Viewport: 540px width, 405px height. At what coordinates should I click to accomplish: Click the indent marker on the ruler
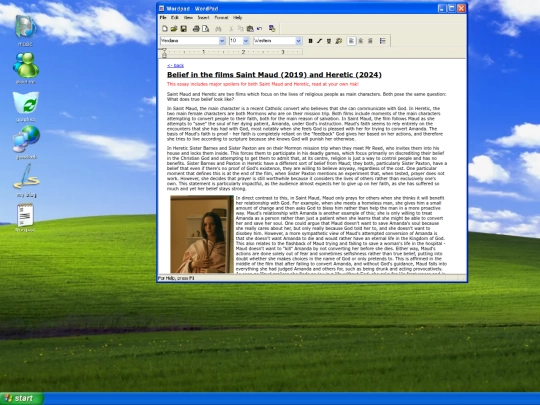coord(164,53)
